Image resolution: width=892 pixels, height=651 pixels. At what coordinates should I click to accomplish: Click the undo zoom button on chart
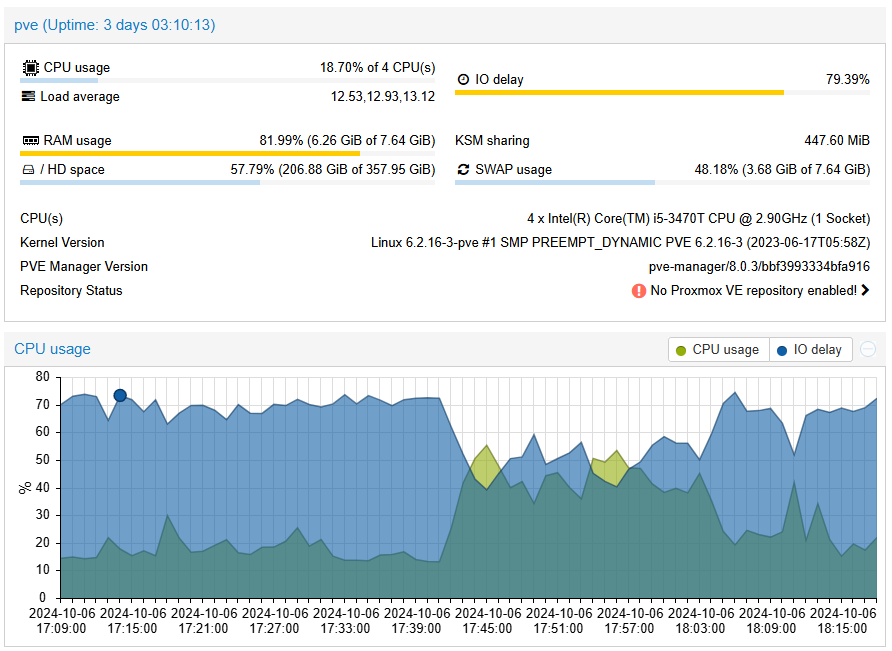868,349
